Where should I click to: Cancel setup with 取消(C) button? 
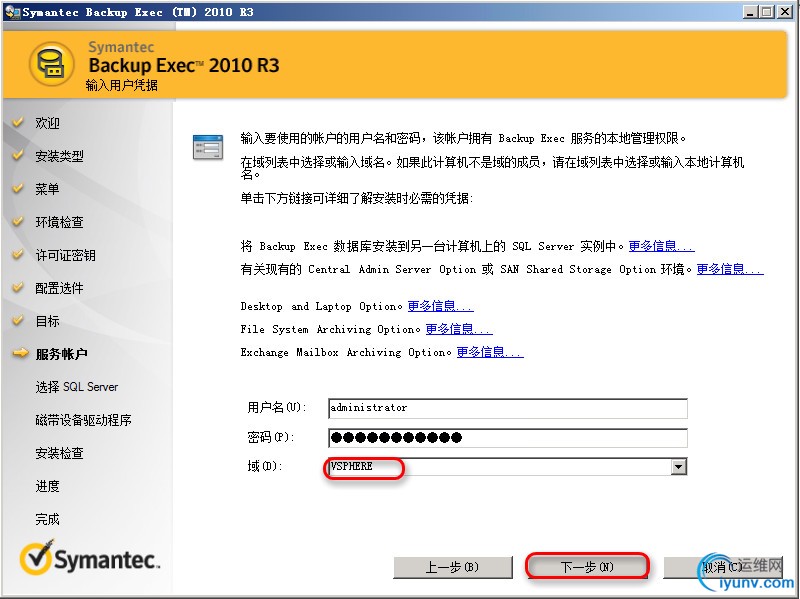click(x=722, y=567)
